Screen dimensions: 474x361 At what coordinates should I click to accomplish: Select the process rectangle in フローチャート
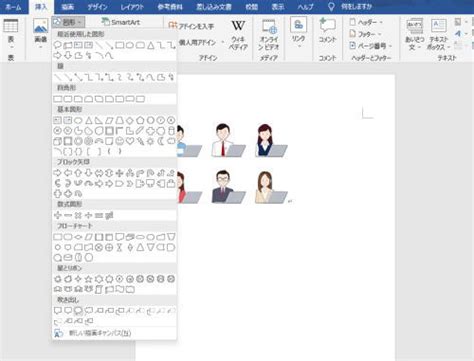[x=57, y=237]
